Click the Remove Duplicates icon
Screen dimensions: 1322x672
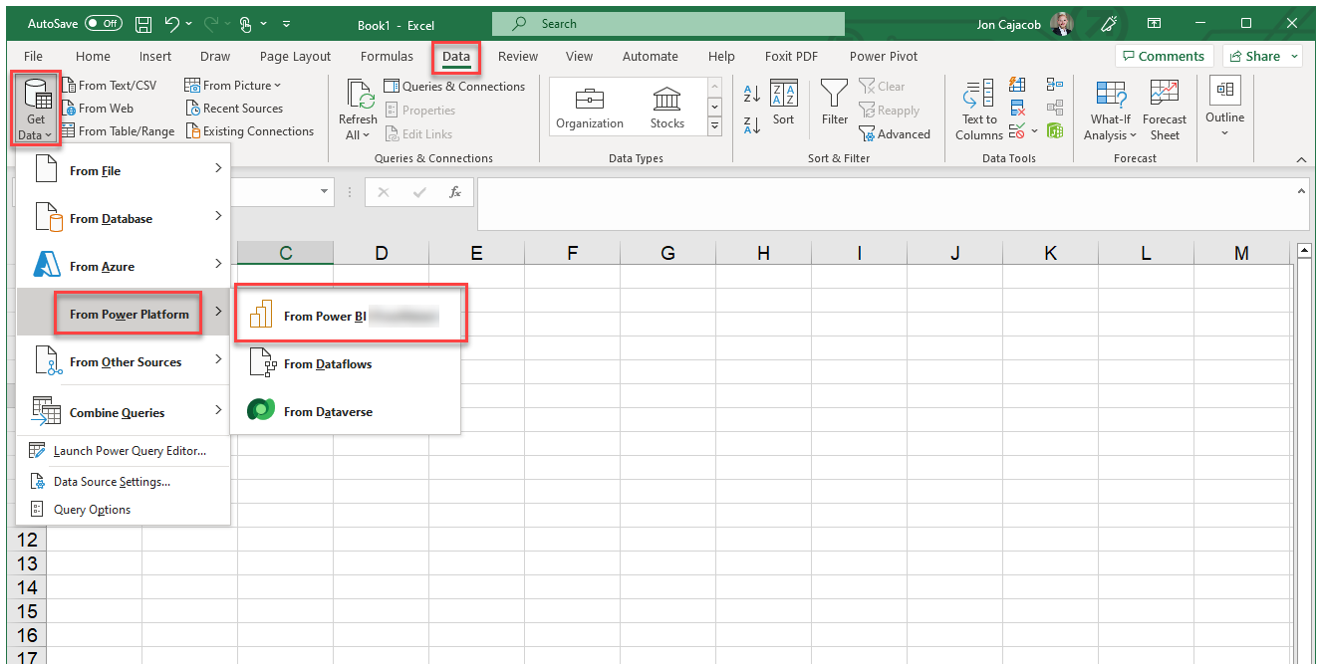[1018, 108]
